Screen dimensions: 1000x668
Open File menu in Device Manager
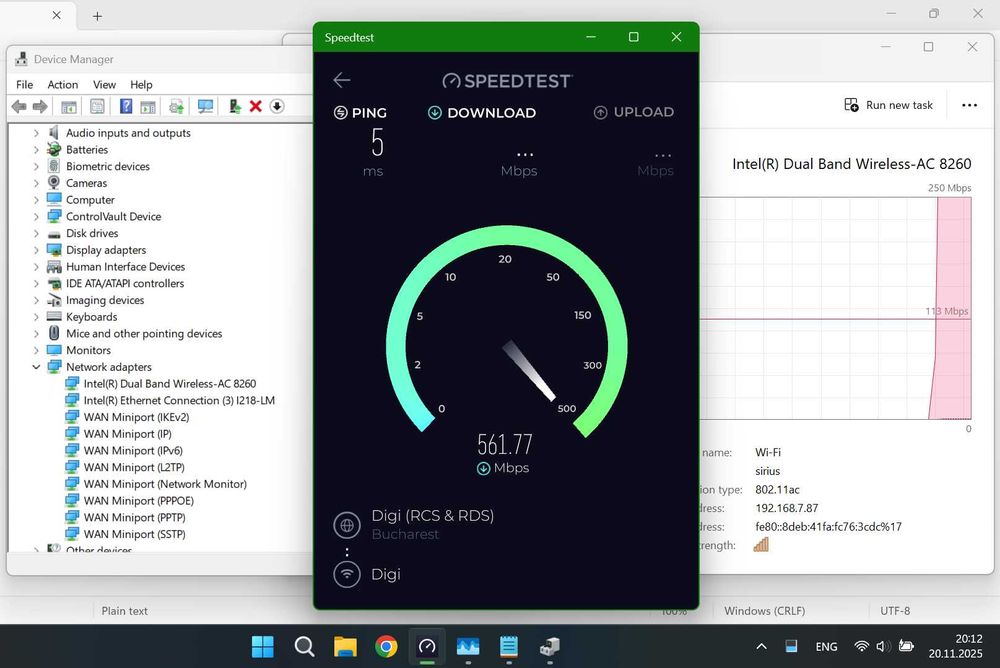click(x=25, y=84)
